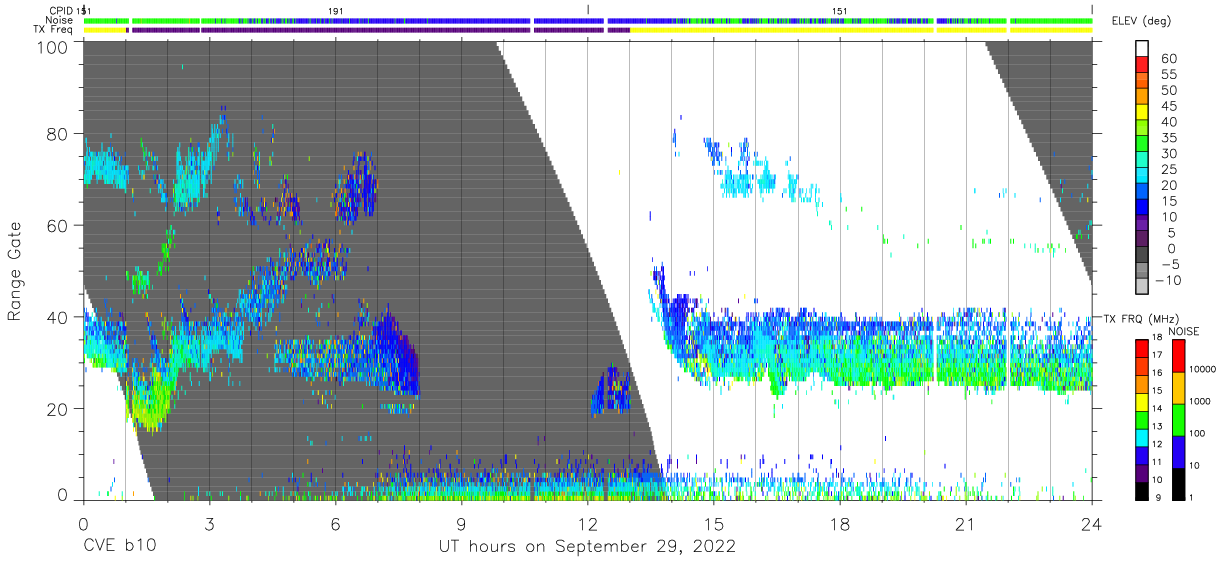Click the 'Range Gate' y-axis label
This screenshot has width=1228, height=567.
(15, 271)
